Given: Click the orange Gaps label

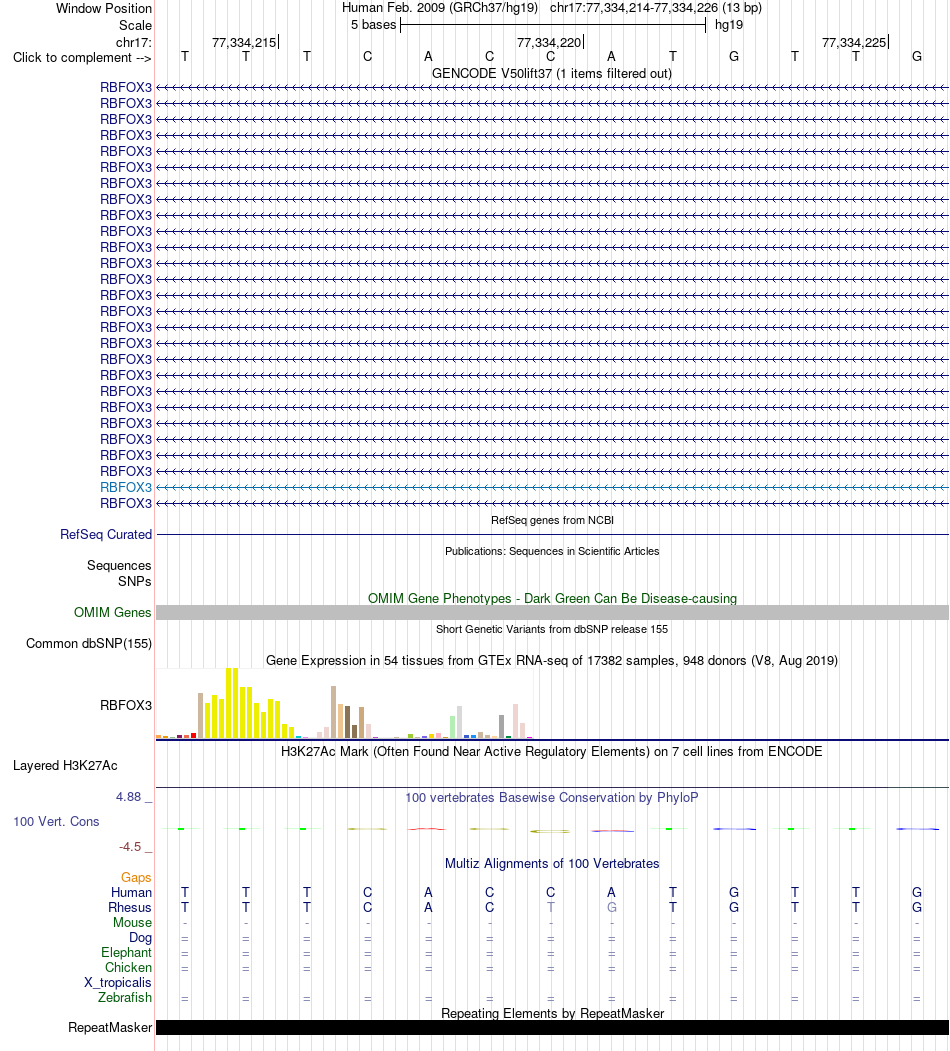Looking at the screenshot, I should click(136, 877).
